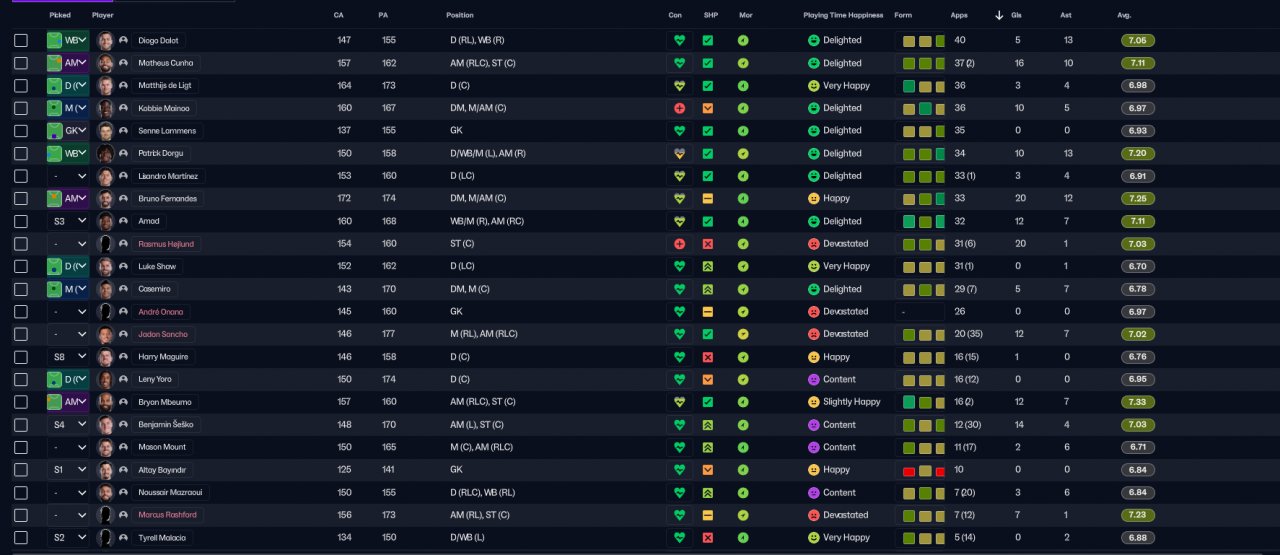Click Kobbie Mainoo's red injury condition icon
Viewport: 1280px width, 555px height.
(679, 108)
